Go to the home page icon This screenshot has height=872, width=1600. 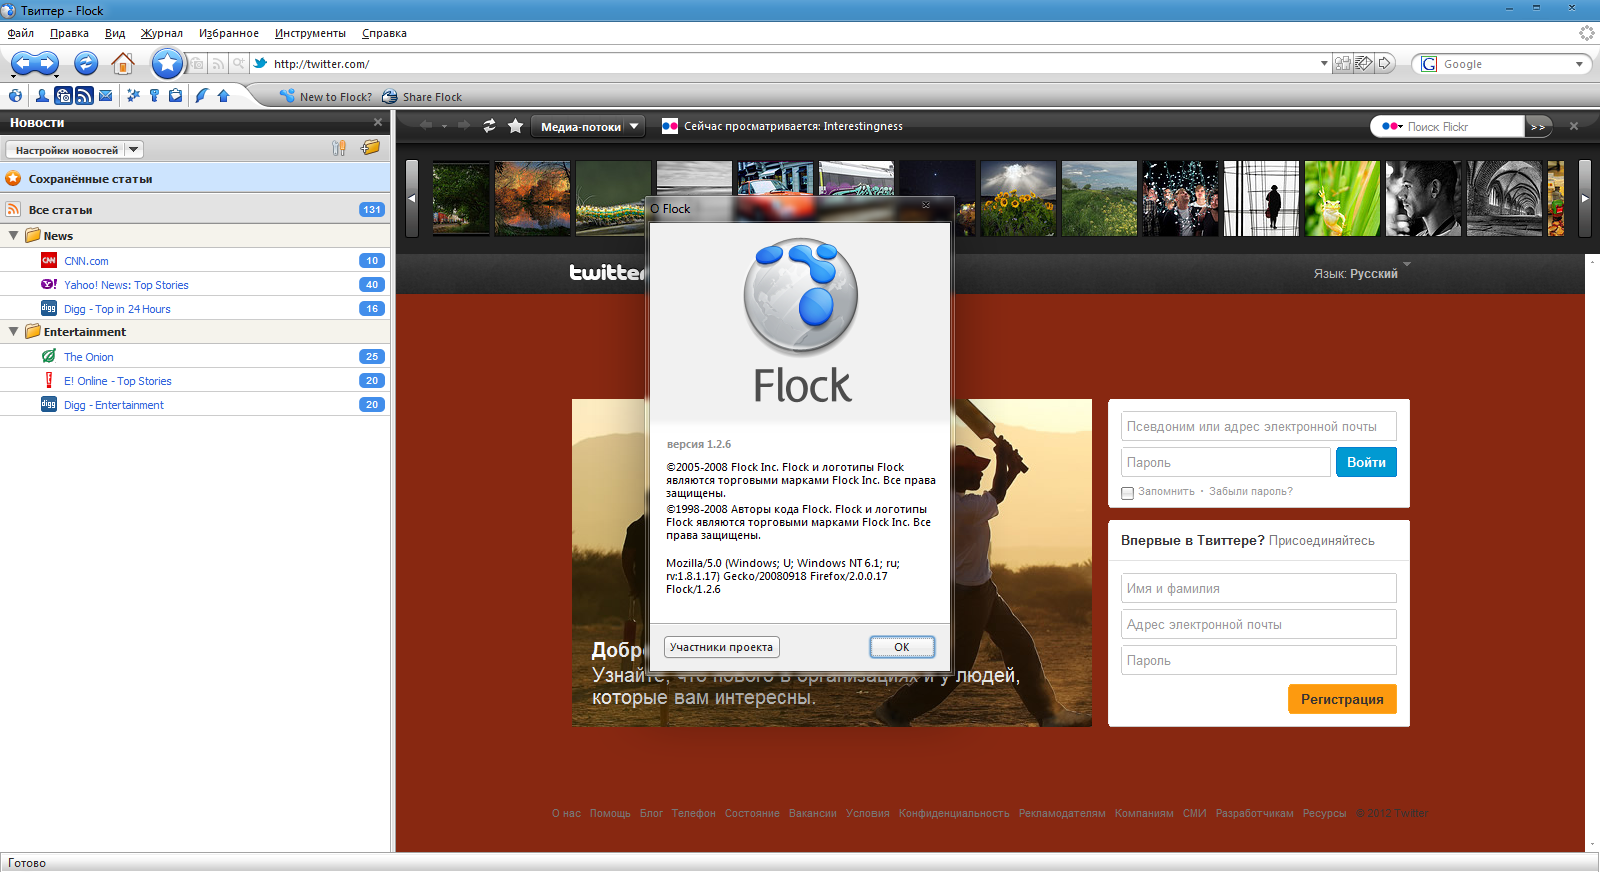click(122, 64)
